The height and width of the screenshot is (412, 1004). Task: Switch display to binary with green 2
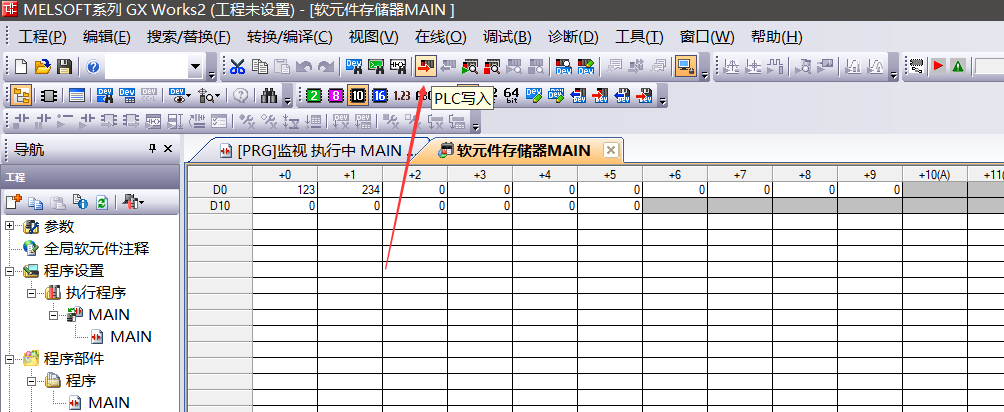coord(313,96)
